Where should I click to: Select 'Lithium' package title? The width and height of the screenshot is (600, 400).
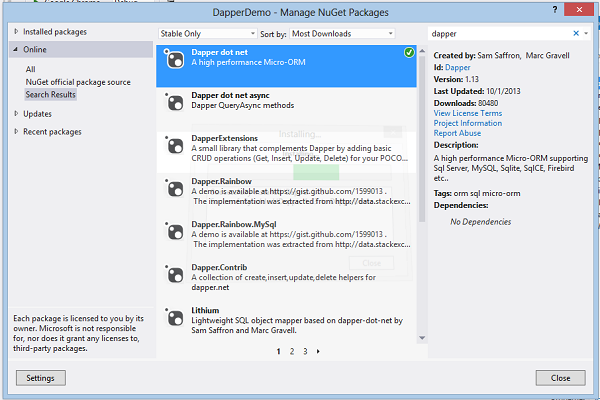[205, 310]
